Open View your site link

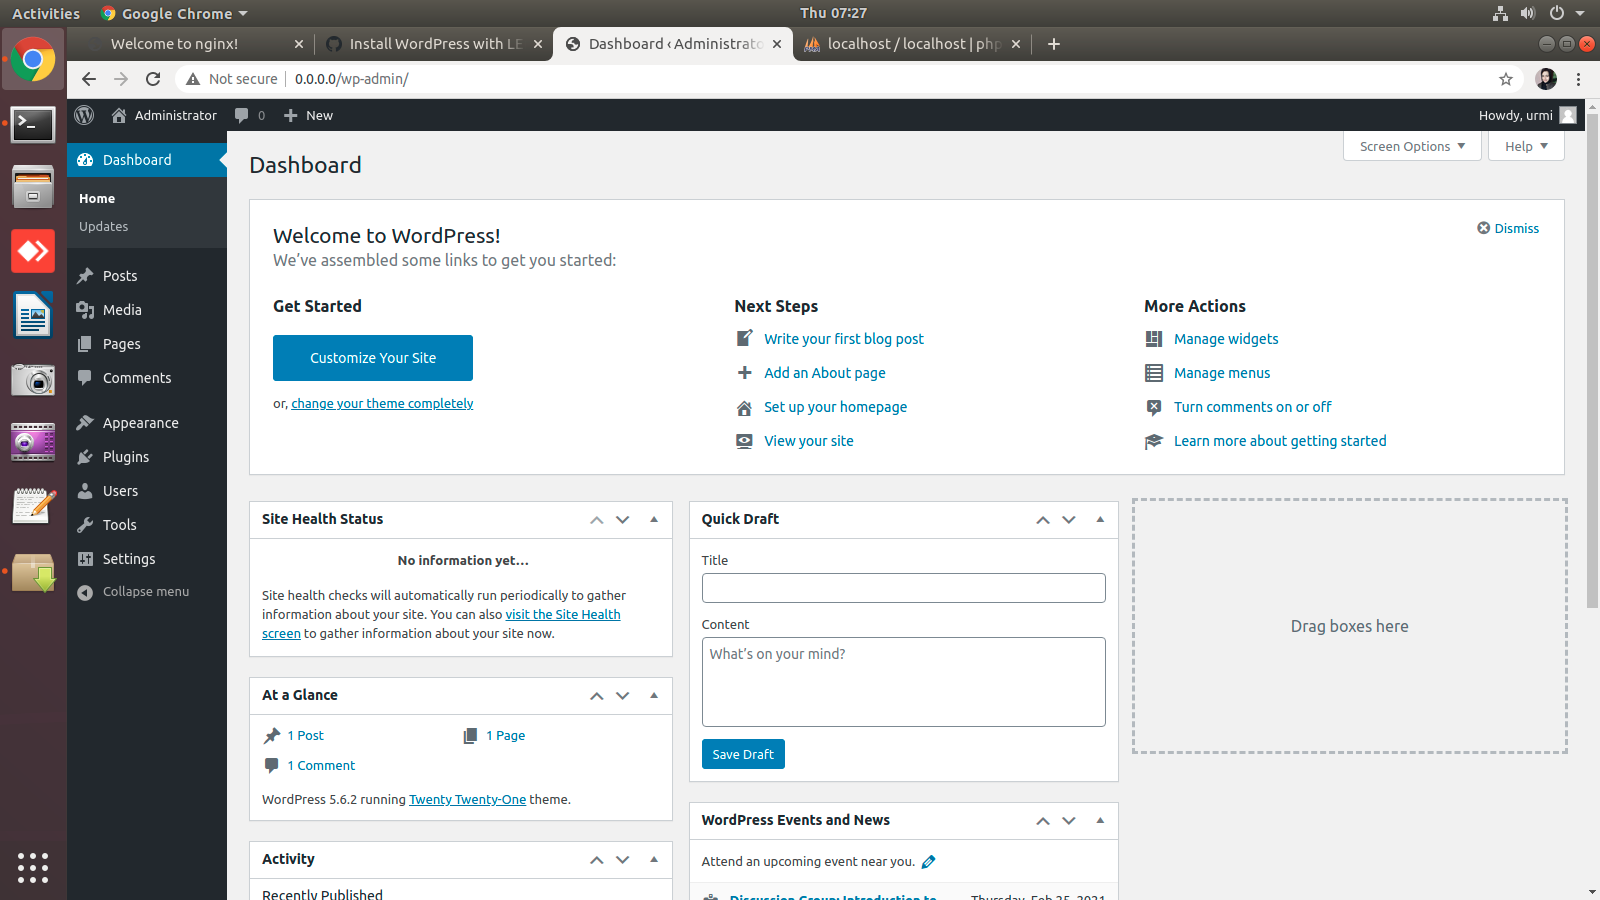point(809,441)
